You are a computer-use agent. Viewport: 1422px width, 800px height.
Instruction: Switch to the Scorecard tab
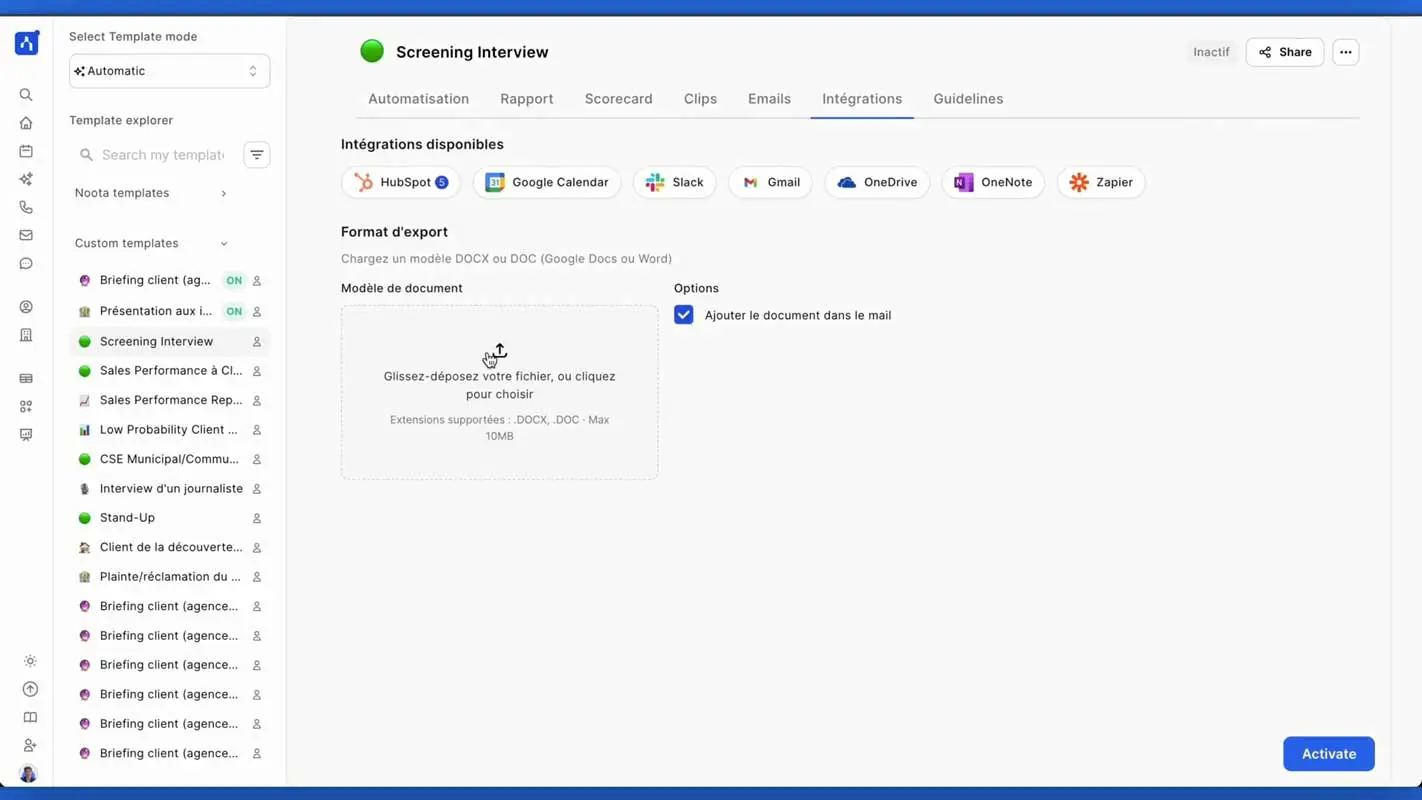click(x=618, y=99)
